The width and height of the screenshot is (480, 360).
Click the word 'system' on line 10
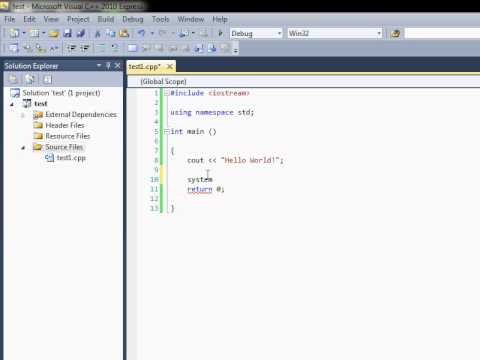200,180
